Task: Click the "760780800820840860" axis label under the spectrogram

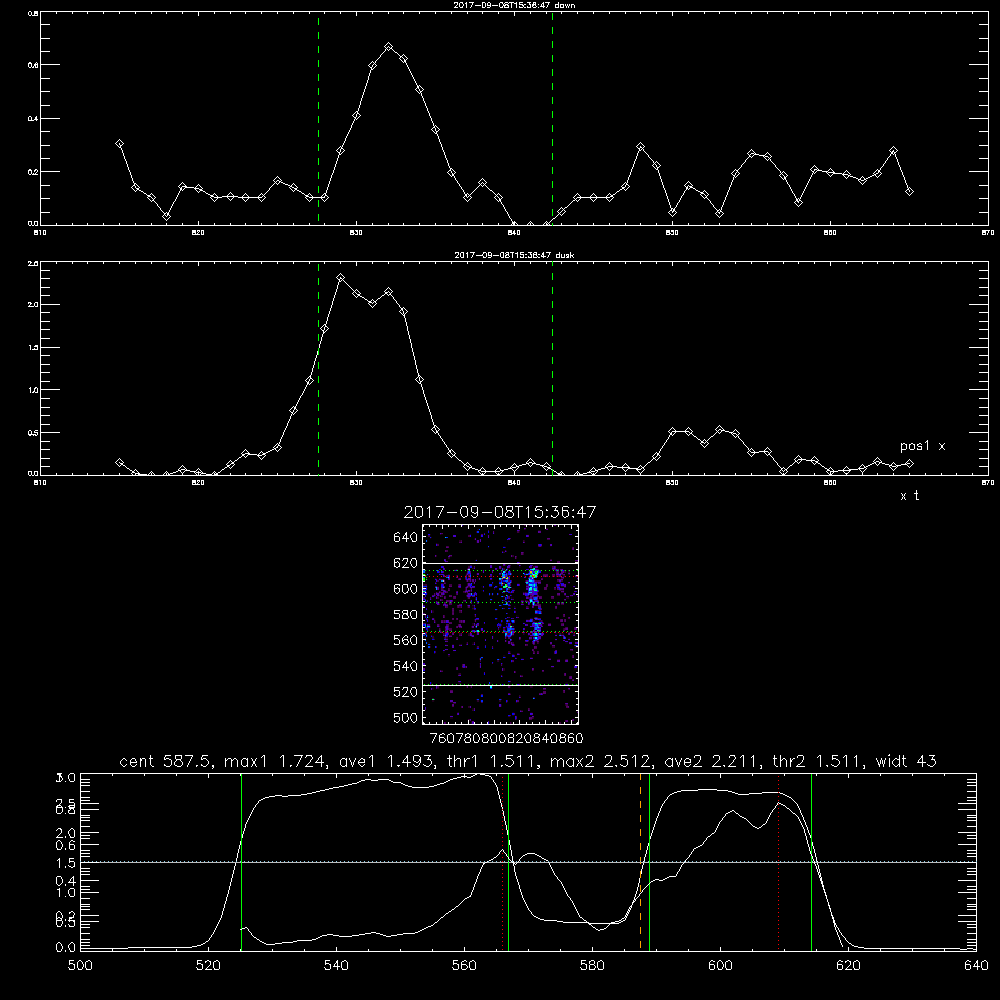Action: coord(506,738)
